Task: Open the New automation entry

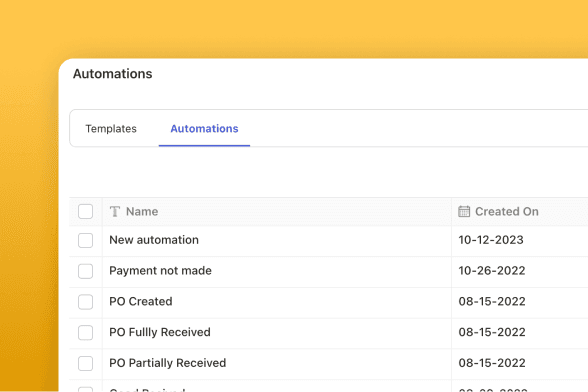Action: (154, 240)
